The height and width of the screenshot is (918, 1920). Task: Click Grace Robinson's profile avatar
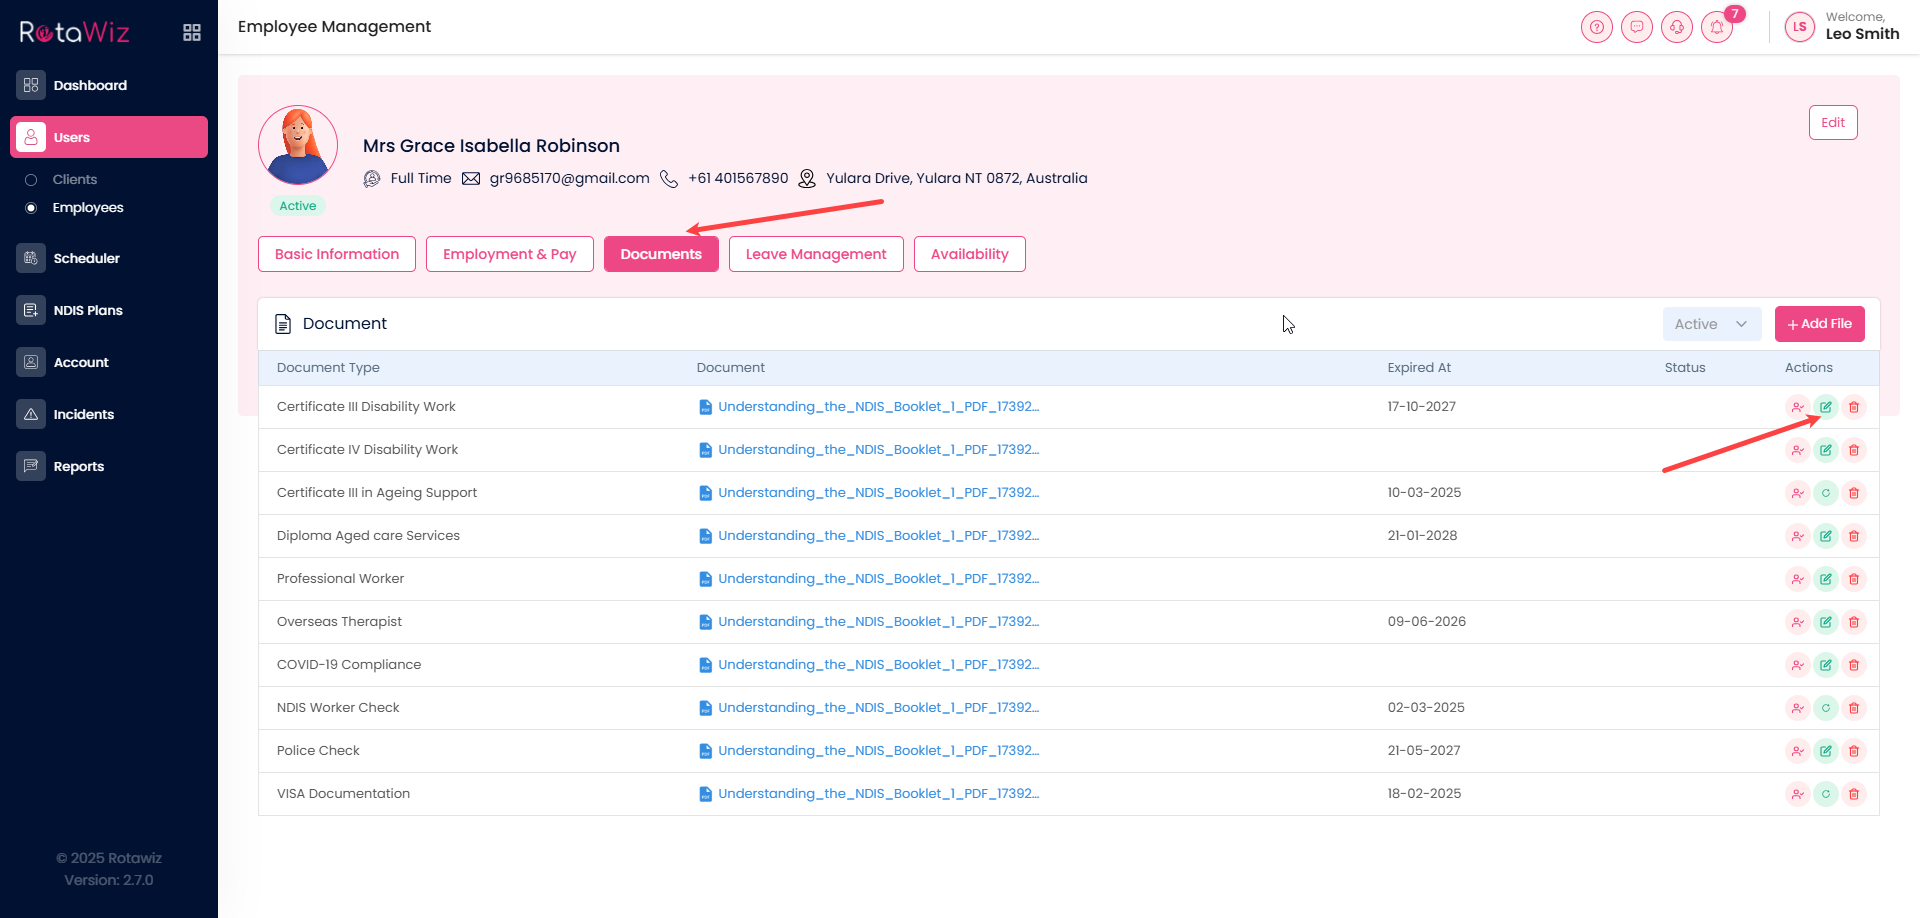click(x=298, y=145)
